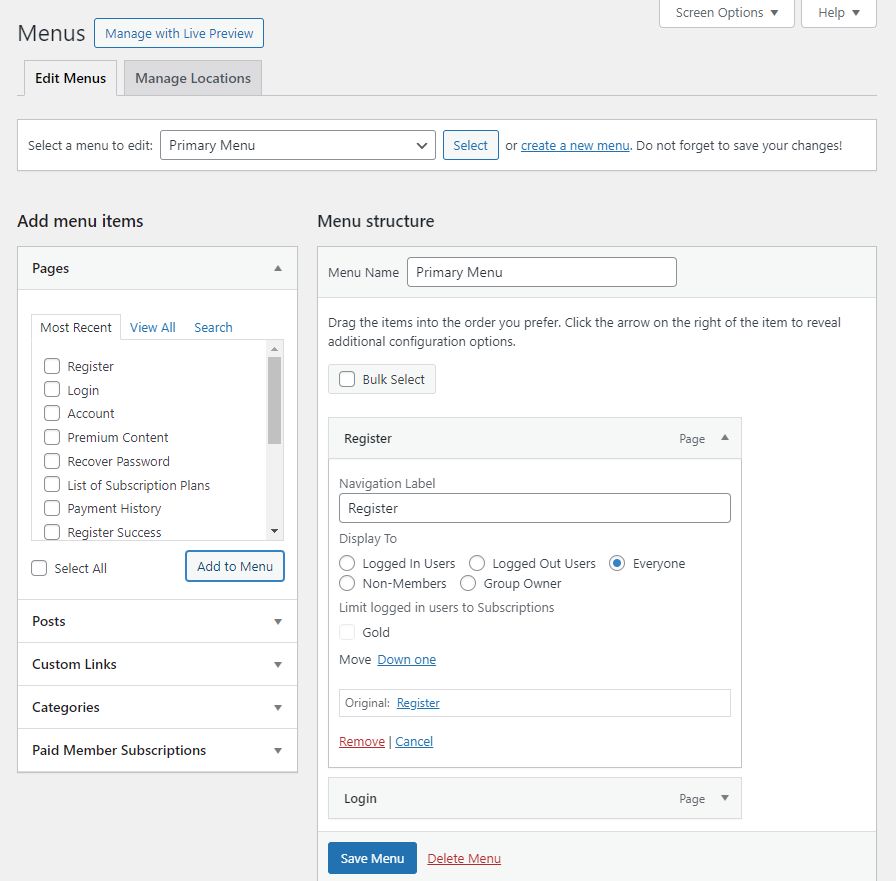The image size is (896, 881).
Task: Click the Save Menu button
Action: click(x=372, y=858)
